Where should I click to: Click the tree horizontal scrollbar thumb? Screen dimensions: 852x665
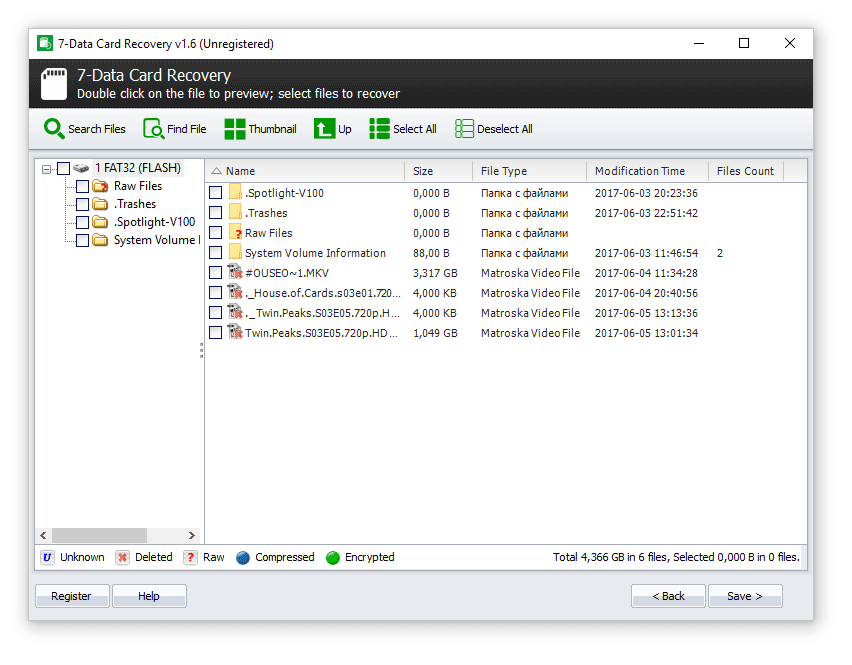(x=99, y=535)
